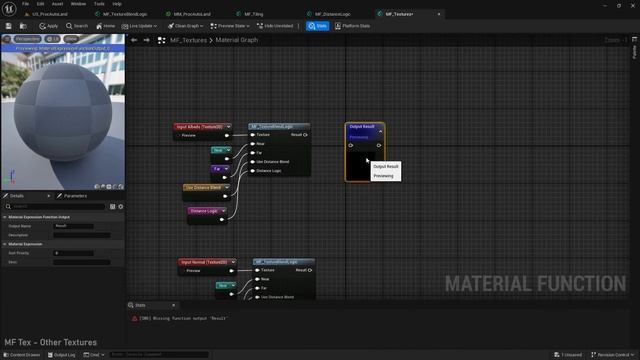Open the viewport Show button
Viewport: 640px width, 360px height.
71,39
